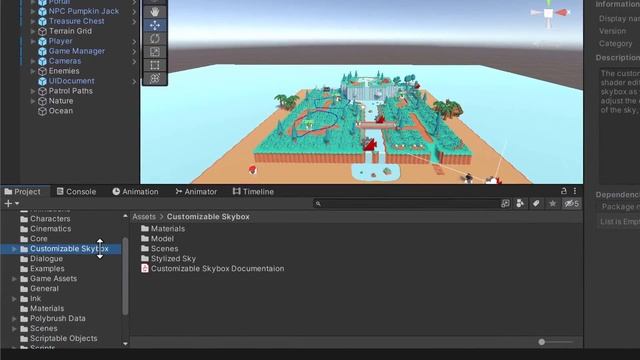This screenshot has height=360, width=640.
Task: Open Game Manager prefab with right chevron
Action: [x=134, y=51]
